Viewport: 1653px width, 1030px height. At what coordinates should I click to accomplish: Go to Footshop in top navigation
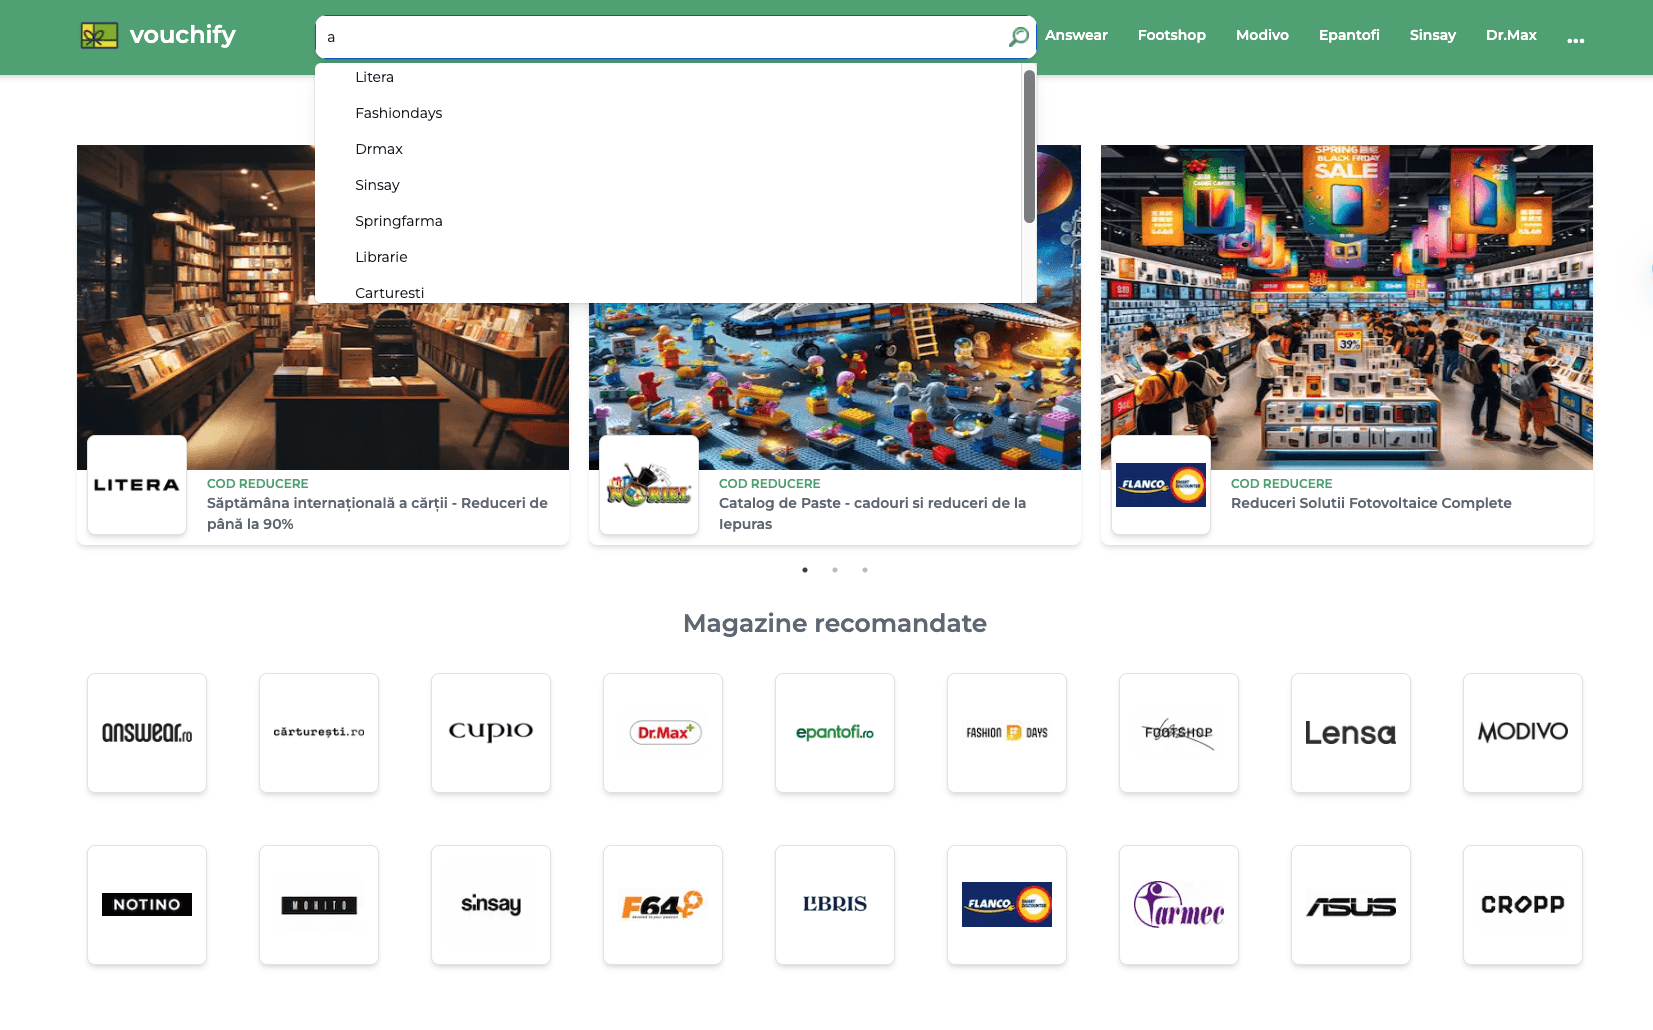click(1172, 35)
